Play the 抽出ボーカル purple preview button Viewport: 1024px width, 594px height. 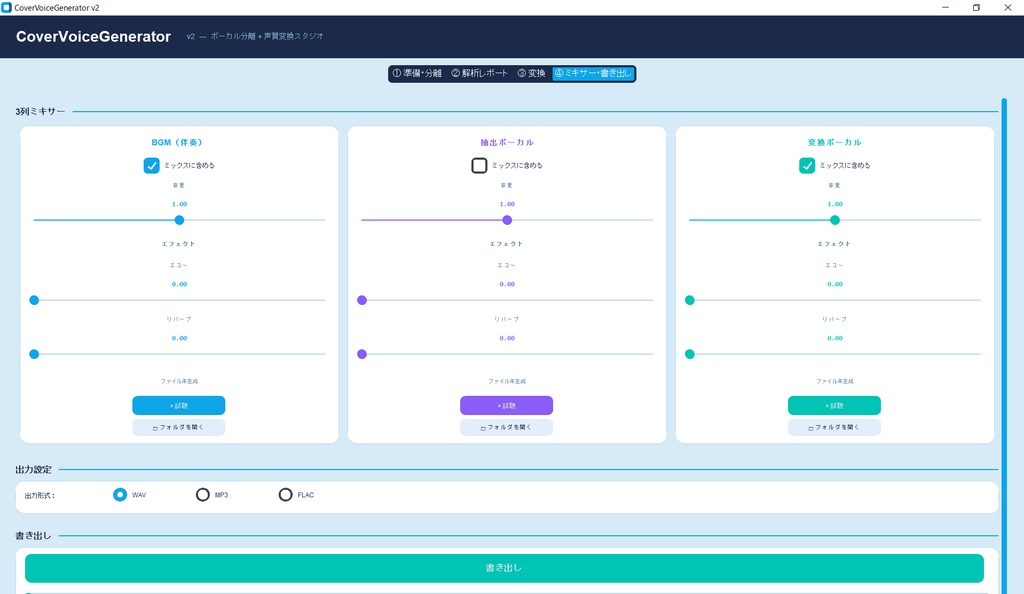pos(507,405)
